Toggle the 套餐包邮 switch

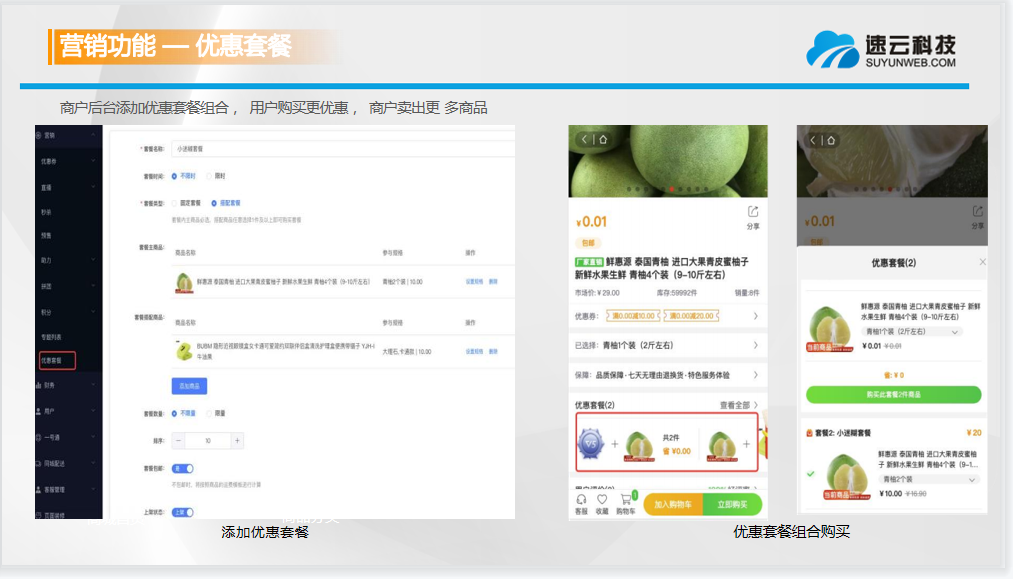[183, 468]
